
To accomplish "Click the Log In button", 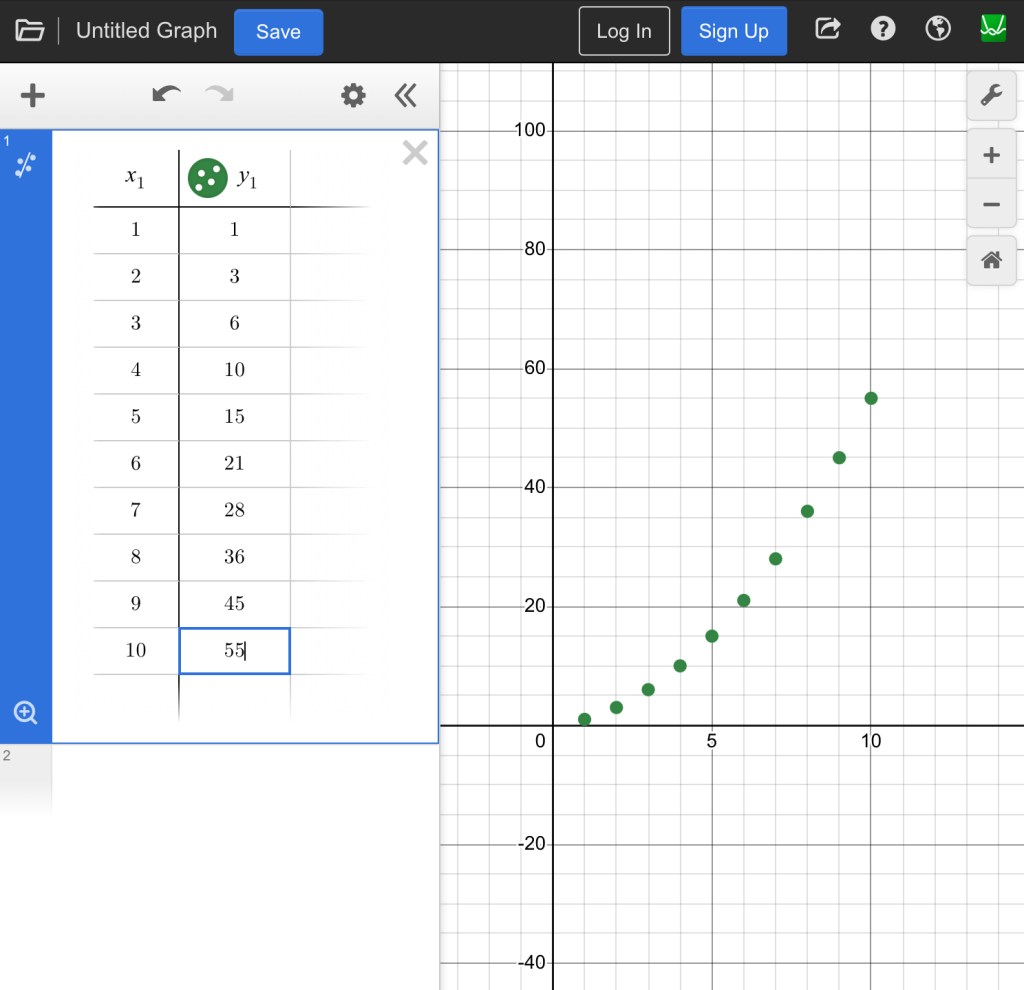I will click(624, 32).
